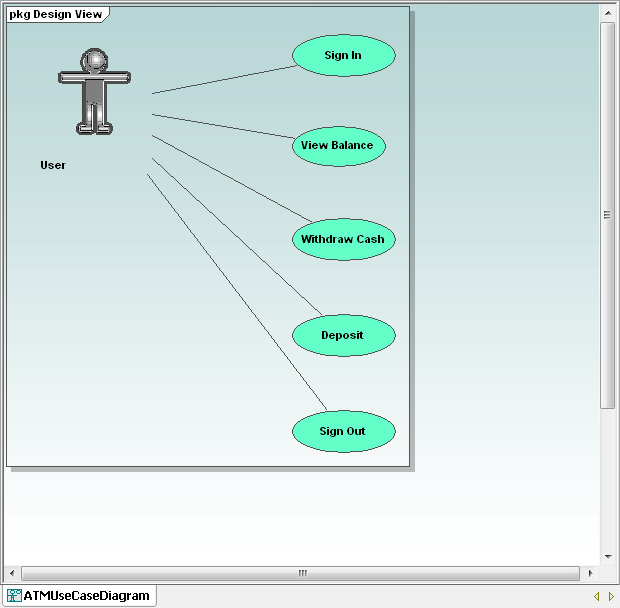Select the association line to Deposit

click(x=237, y=236)
